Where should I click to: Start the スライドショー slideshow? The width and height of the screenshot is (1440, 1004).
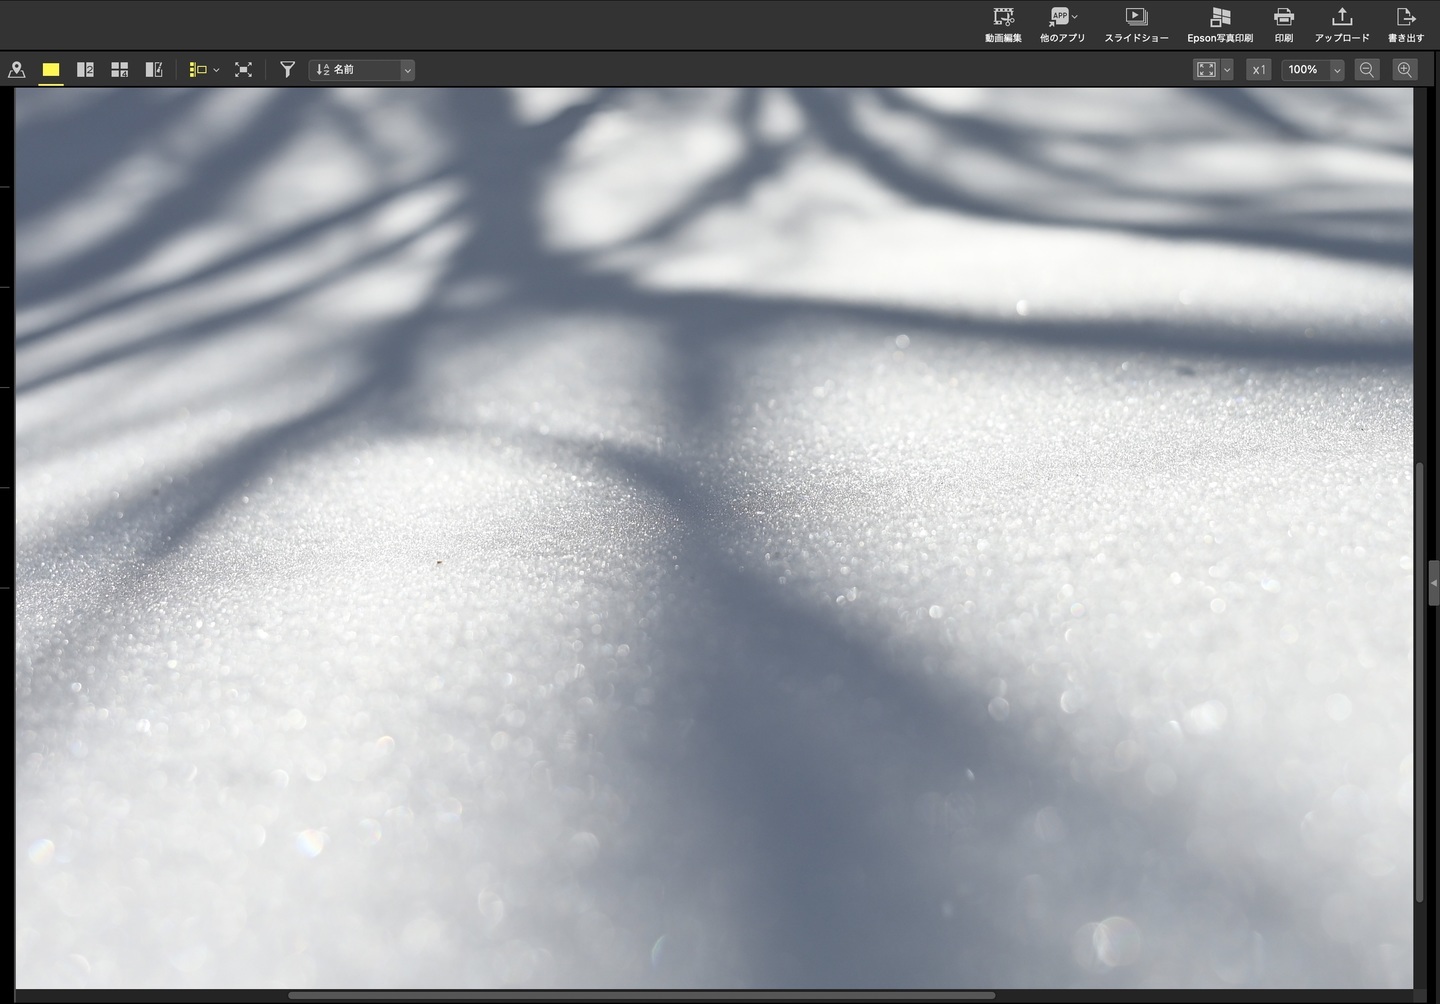[x=1136, y=25]
